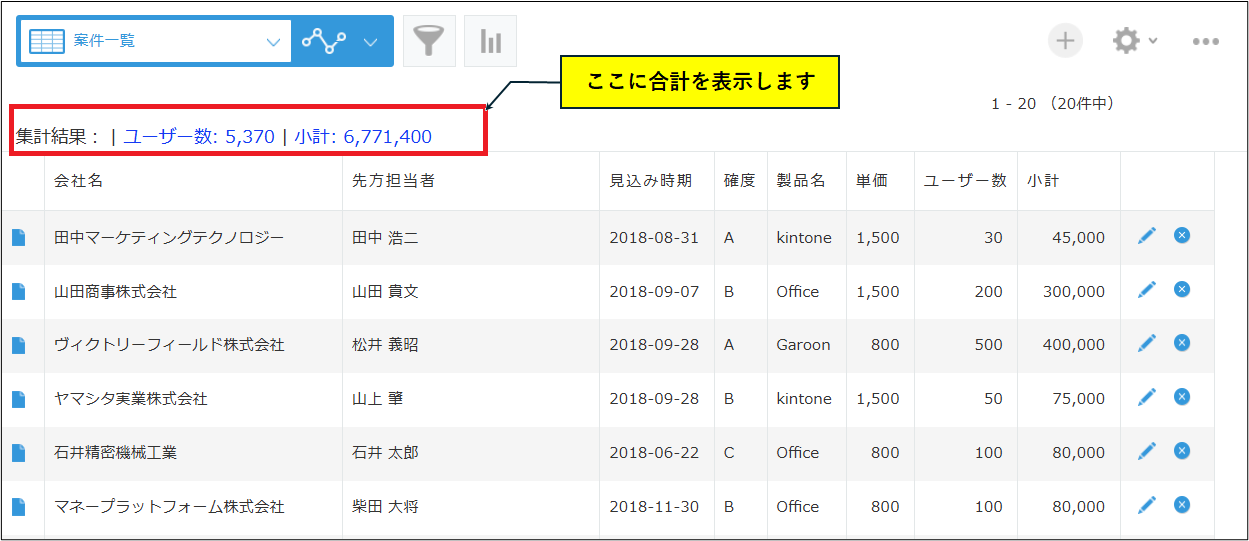This screenshot has height=541, width=1249.
Task: Delete the 石井精密機械工業 record
Action: pos(1181,451)
